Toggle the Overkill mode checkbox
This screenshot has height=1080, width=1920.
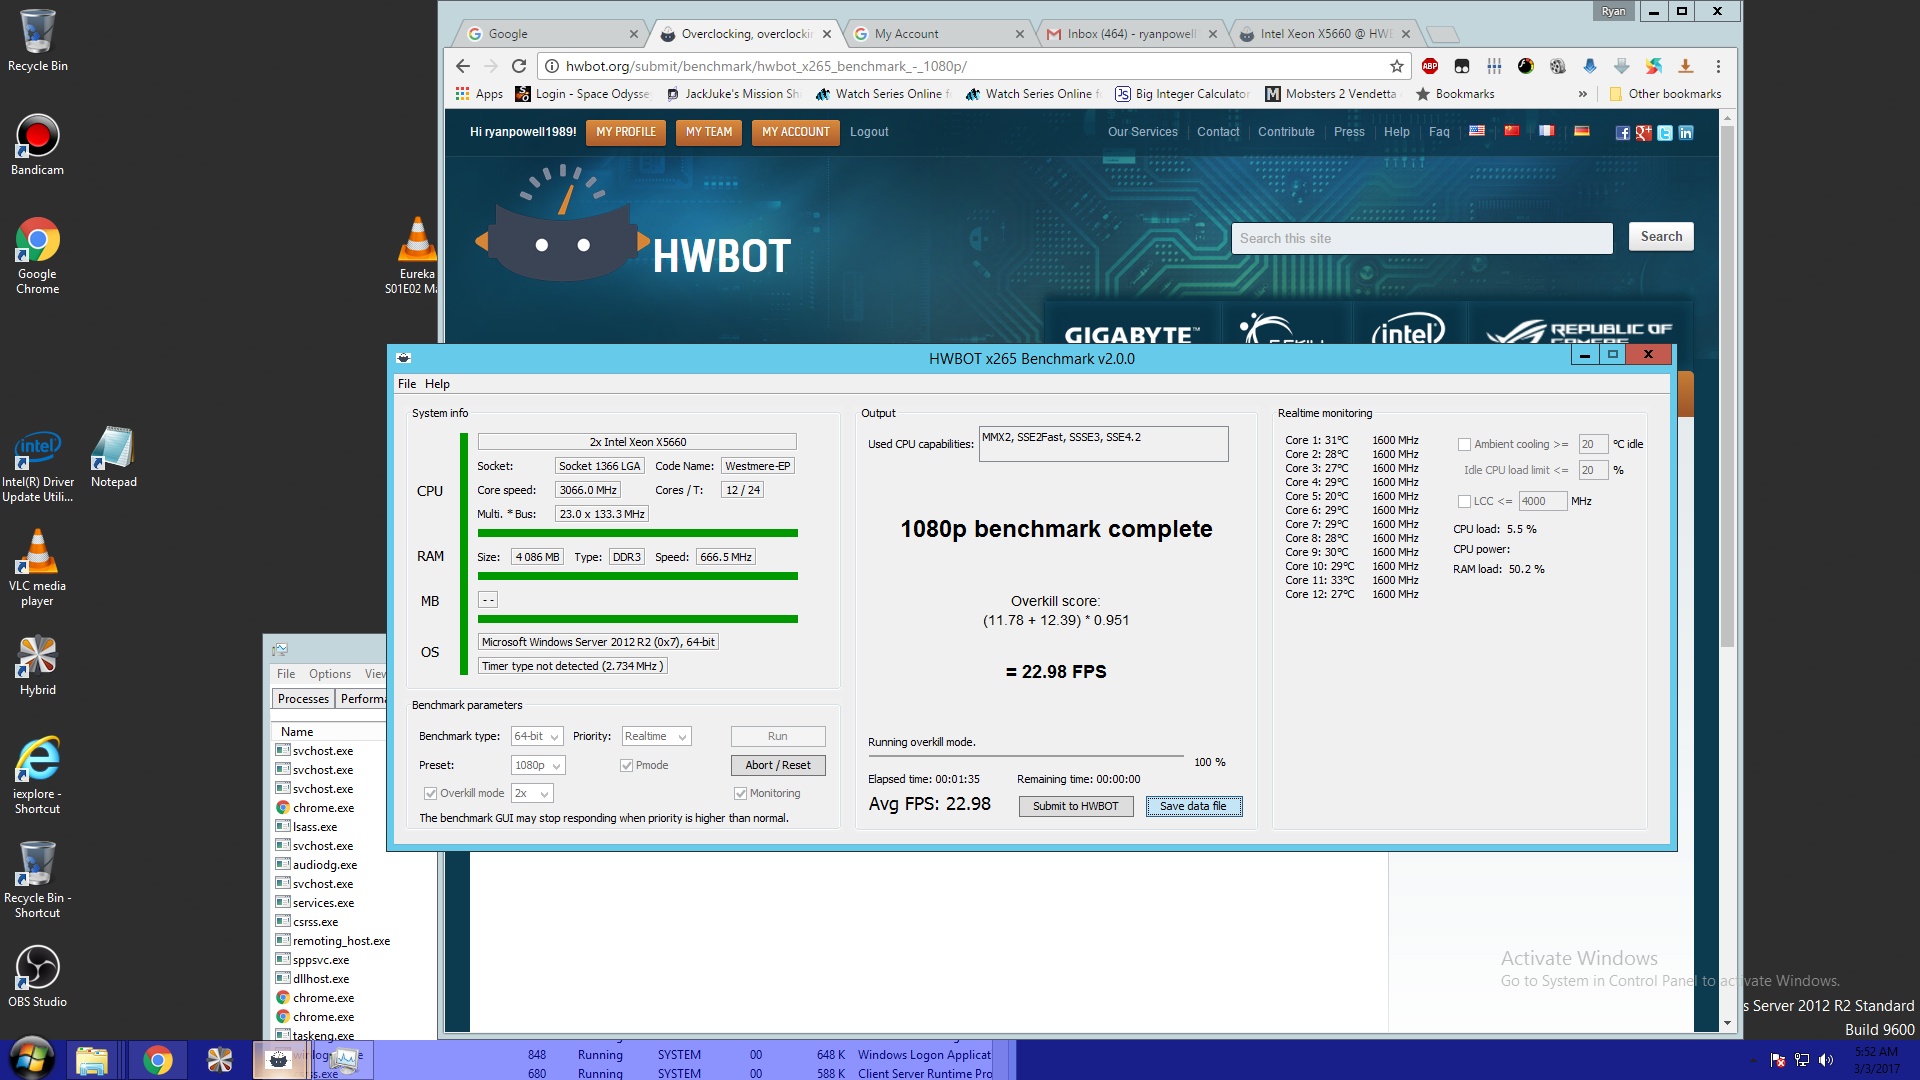tap(430, 794)
